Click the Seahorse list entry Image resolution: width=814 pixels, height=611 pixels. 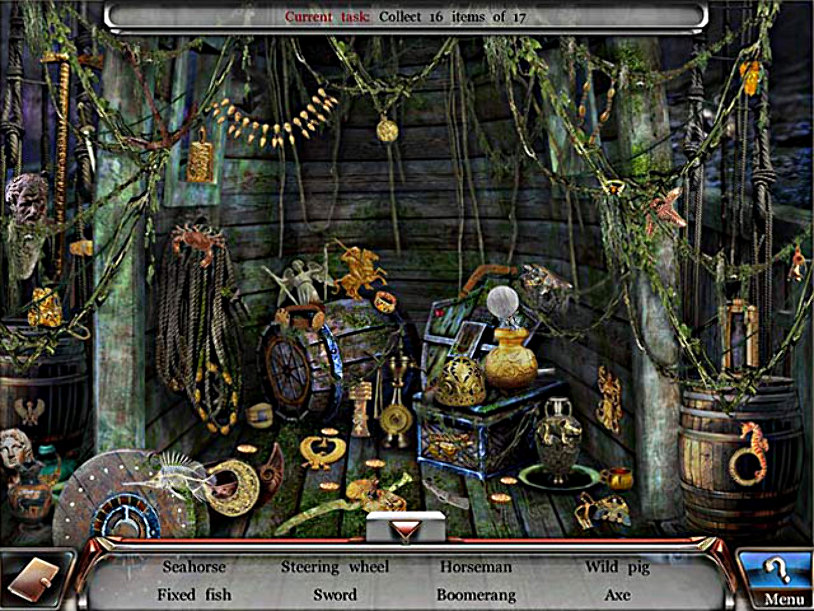point(194,567)
